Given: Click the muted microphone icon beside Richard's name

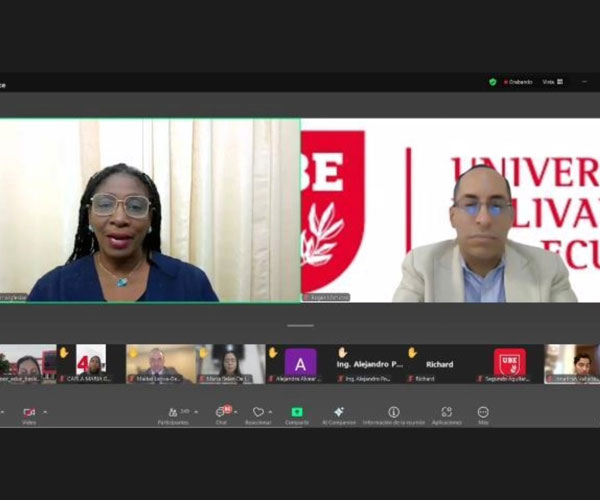Looking at the screenshot, I should point(411,379).
